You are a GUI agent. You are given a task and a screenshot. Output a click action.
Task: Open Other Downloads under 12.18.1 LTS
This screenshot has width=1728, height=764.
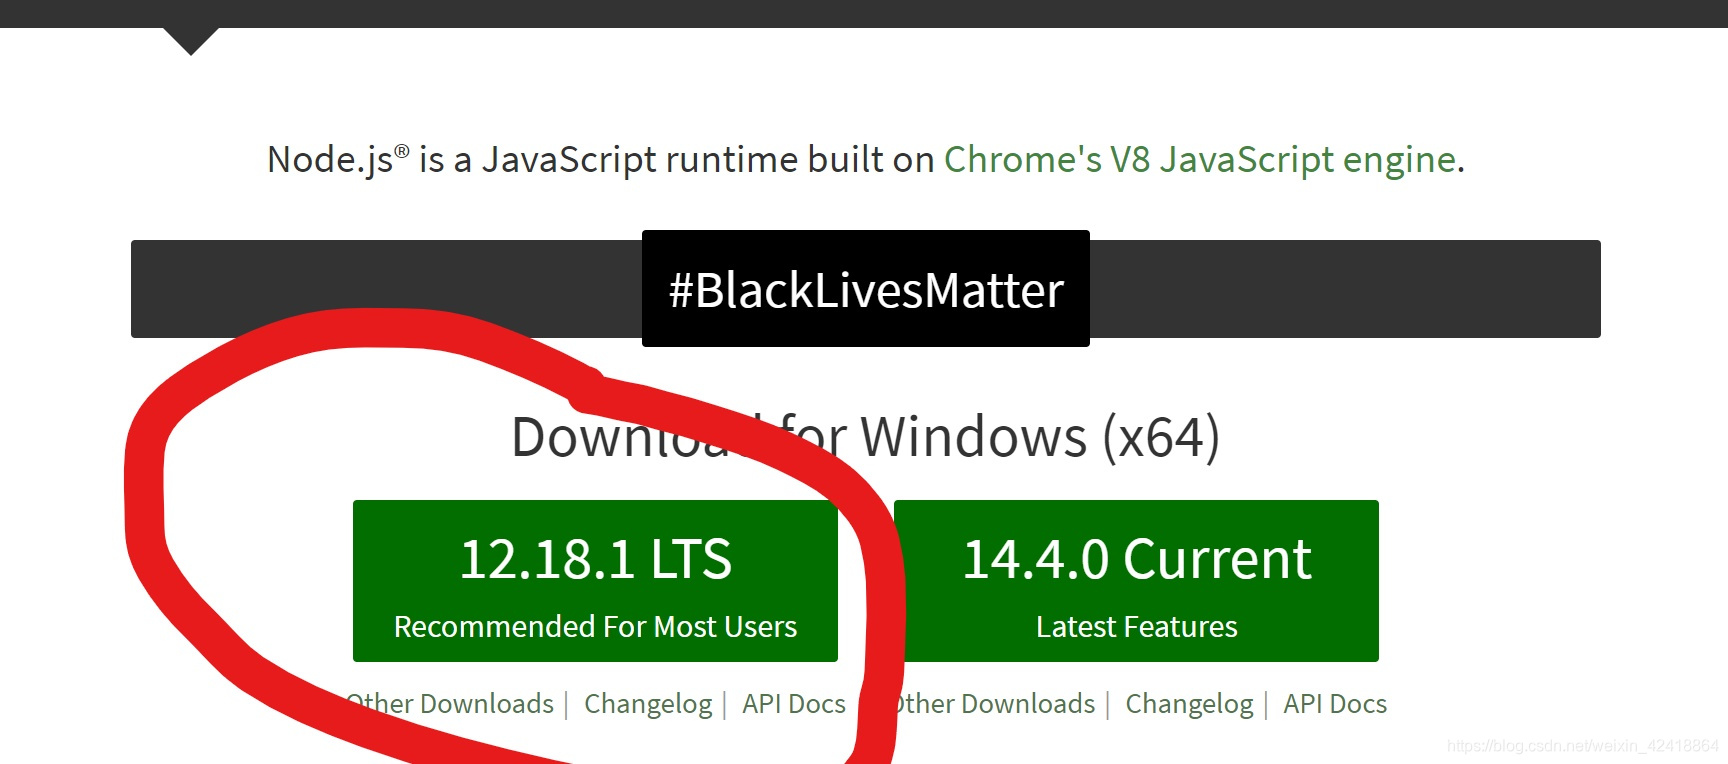coord(450,704)
